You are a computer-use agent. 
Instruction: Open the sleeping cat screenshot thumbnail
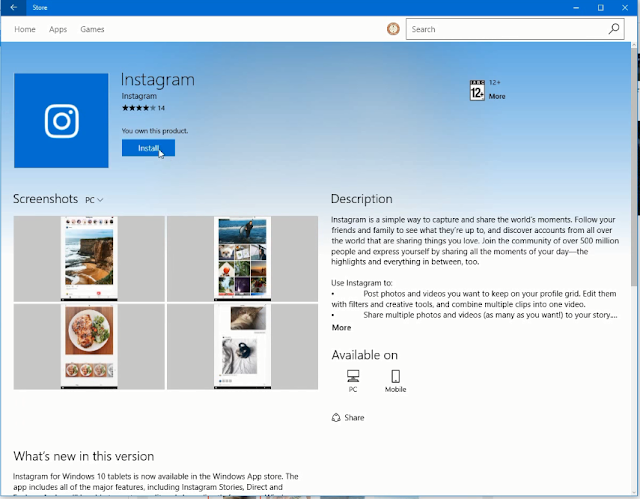[x=242, y=346]
